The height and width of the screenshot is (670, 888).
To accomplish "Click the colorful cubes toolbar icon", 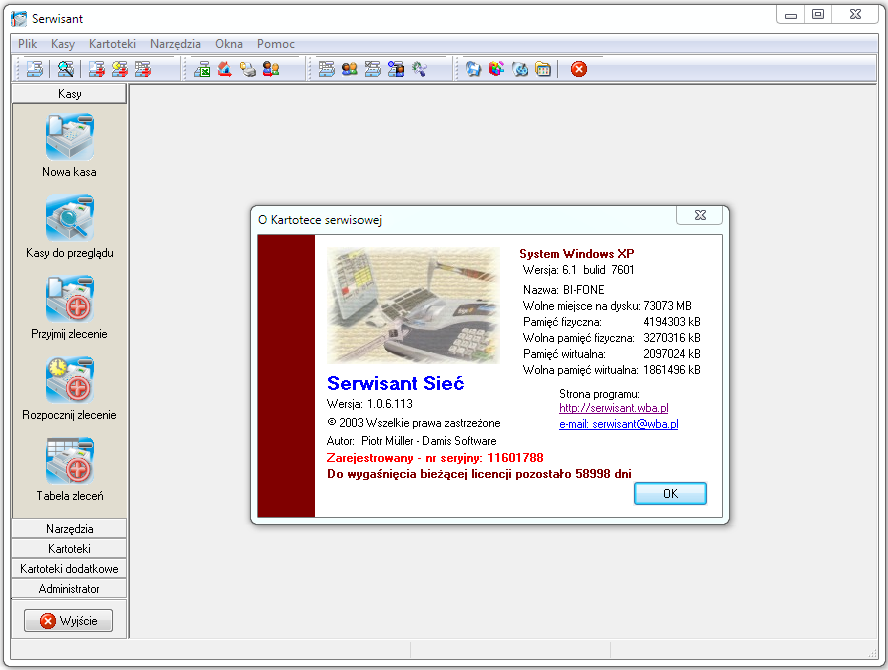I will (x=497, y=69).
